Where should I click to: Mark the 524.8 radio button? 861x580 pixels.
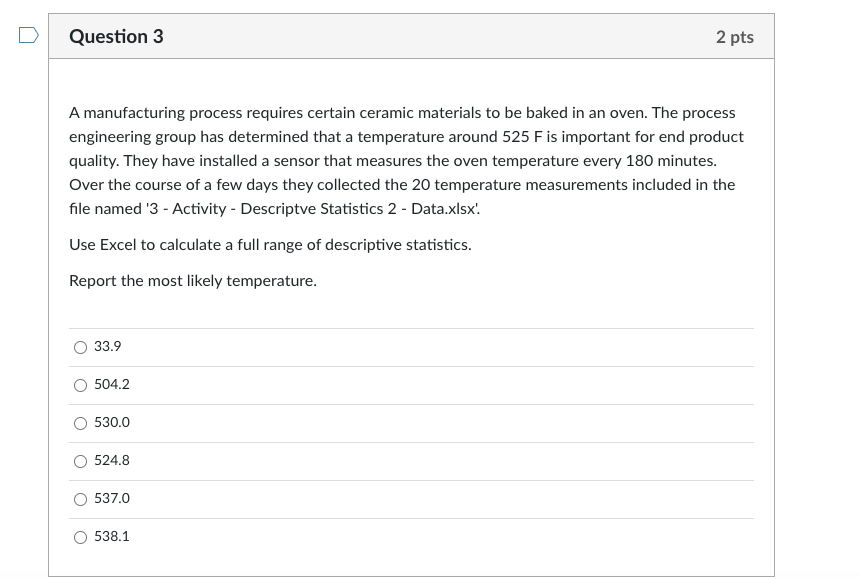80,461
